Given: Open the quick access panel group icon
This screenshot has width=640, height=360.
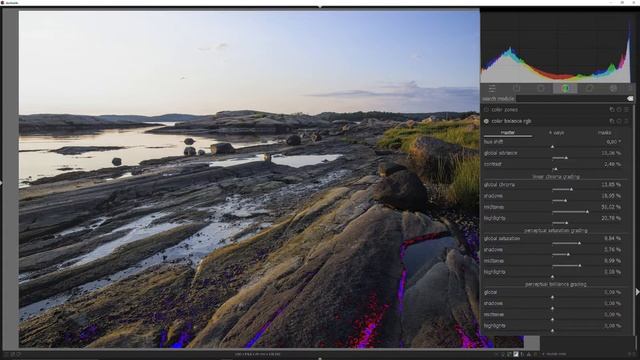Looking at the screenshot, I should coord(492,88).
